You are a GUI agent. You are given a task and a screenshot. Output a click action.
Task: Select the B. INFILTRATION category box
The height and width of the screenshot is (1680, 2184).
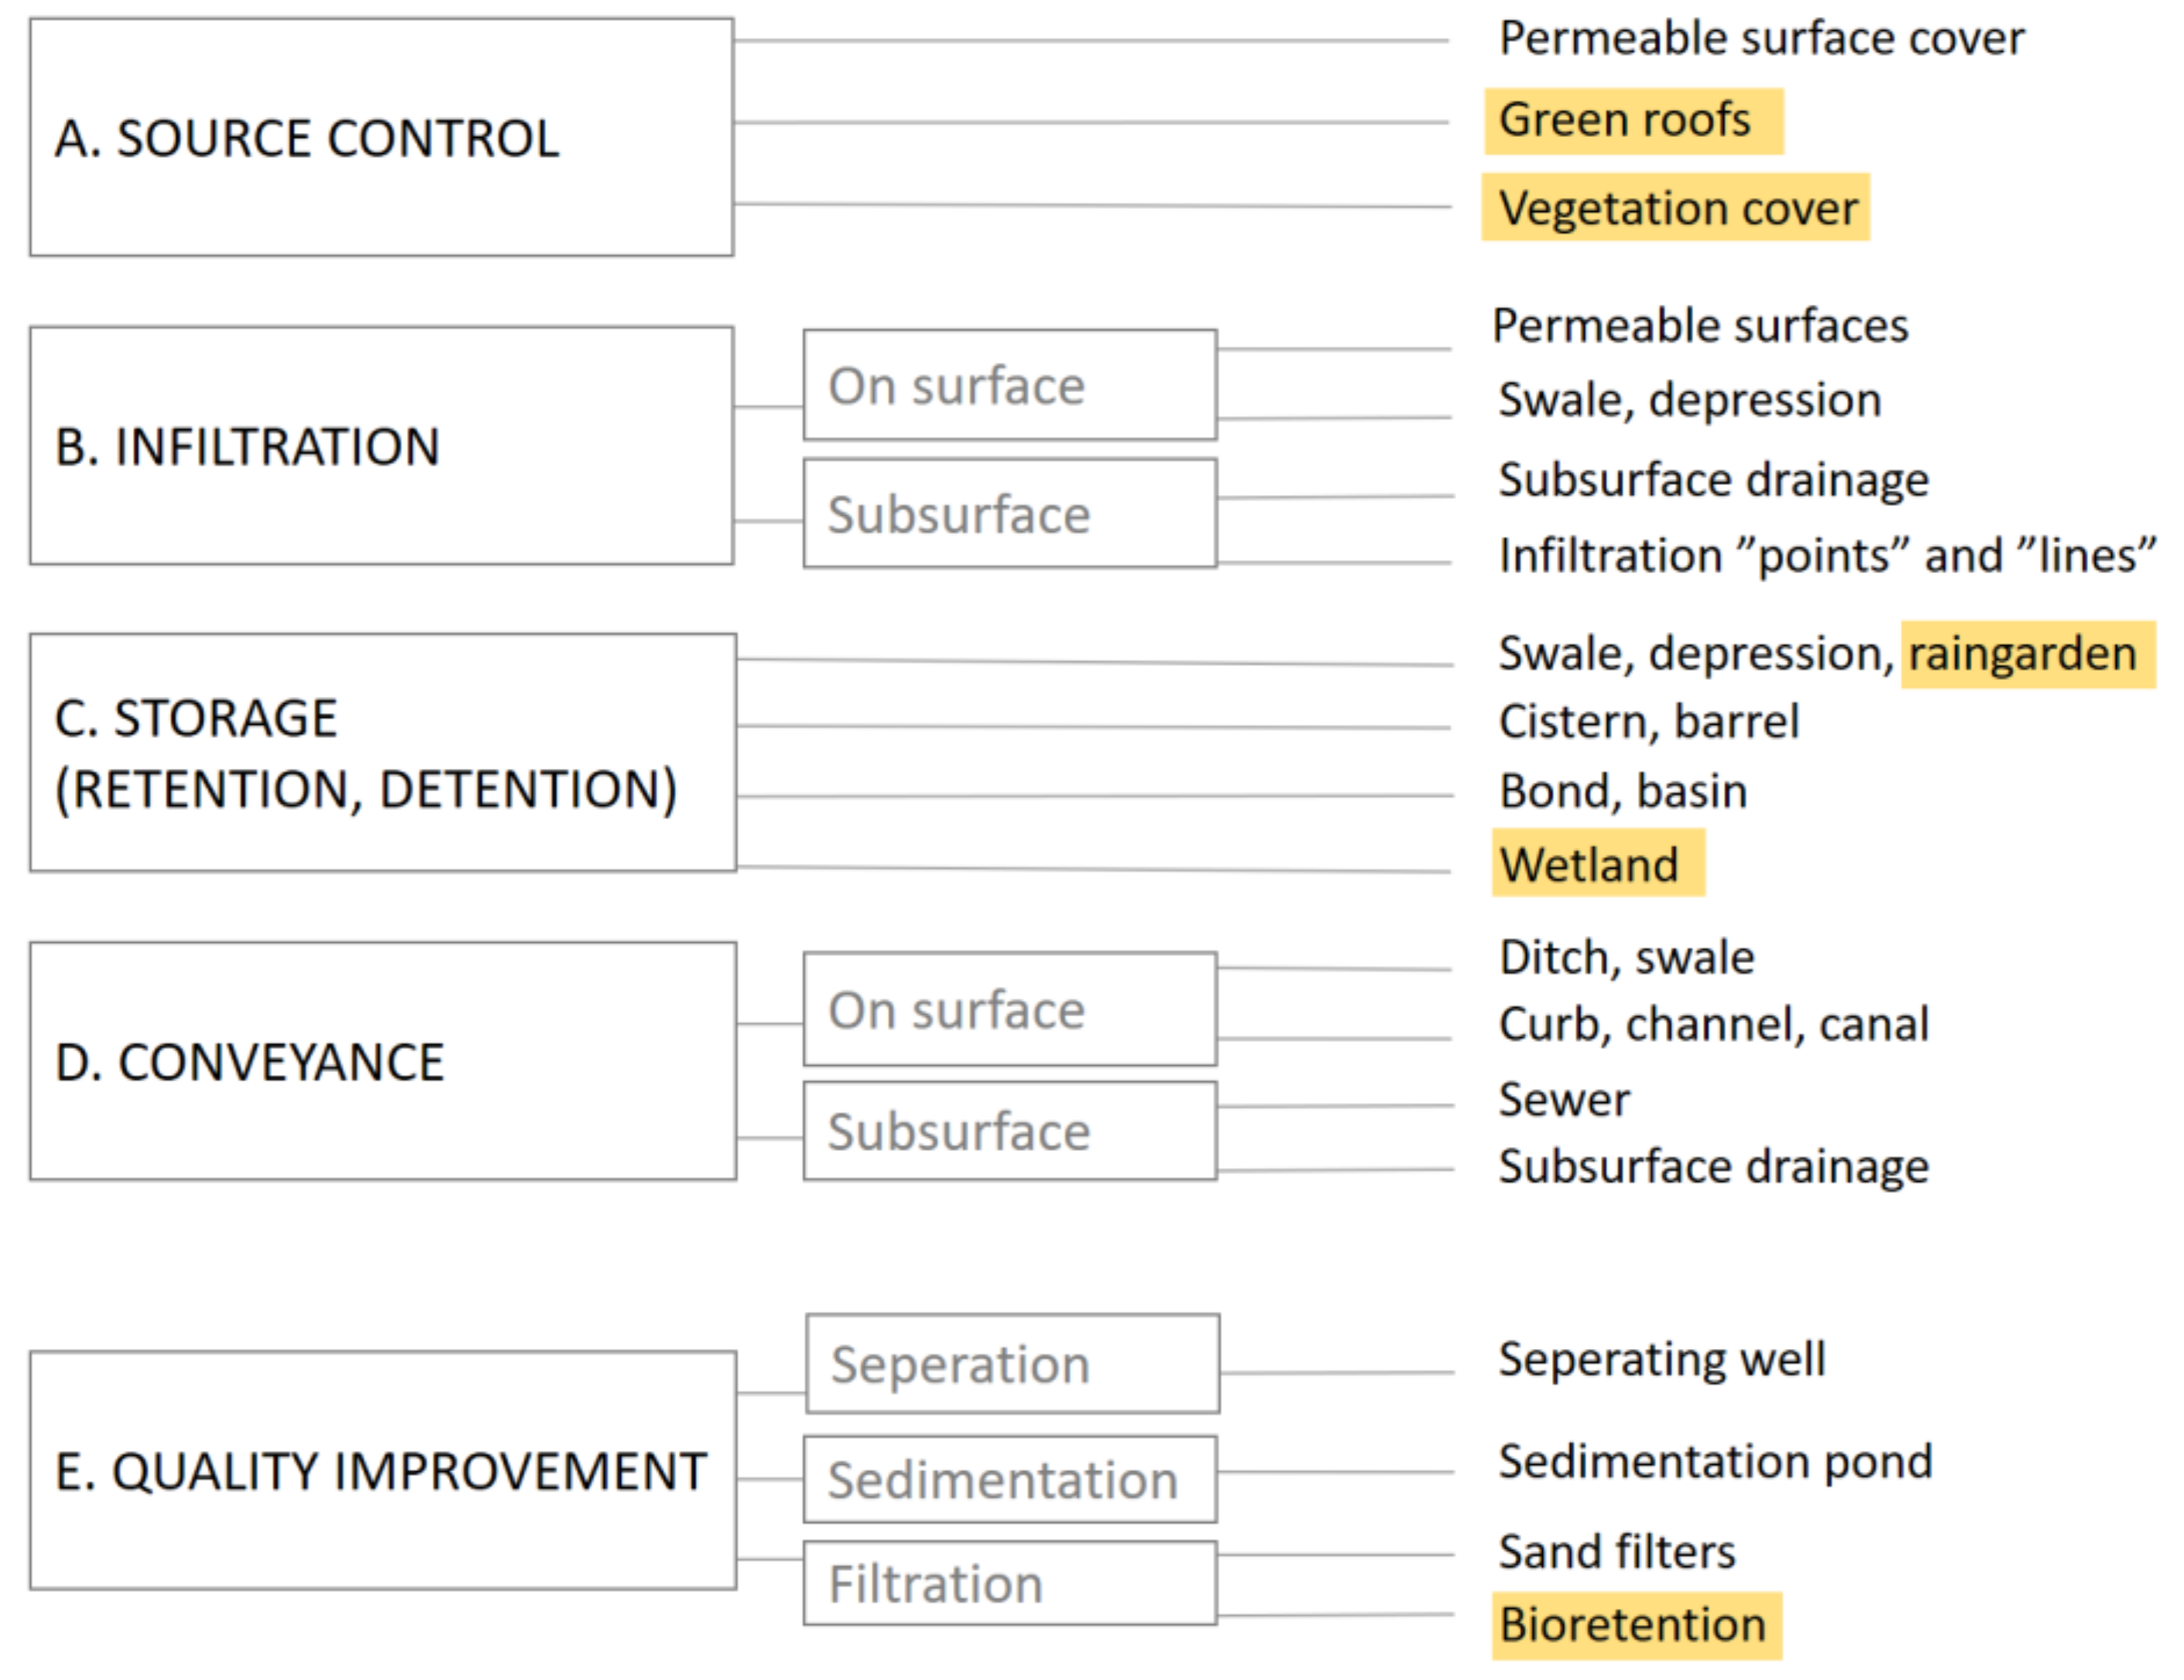click(381, 446)
